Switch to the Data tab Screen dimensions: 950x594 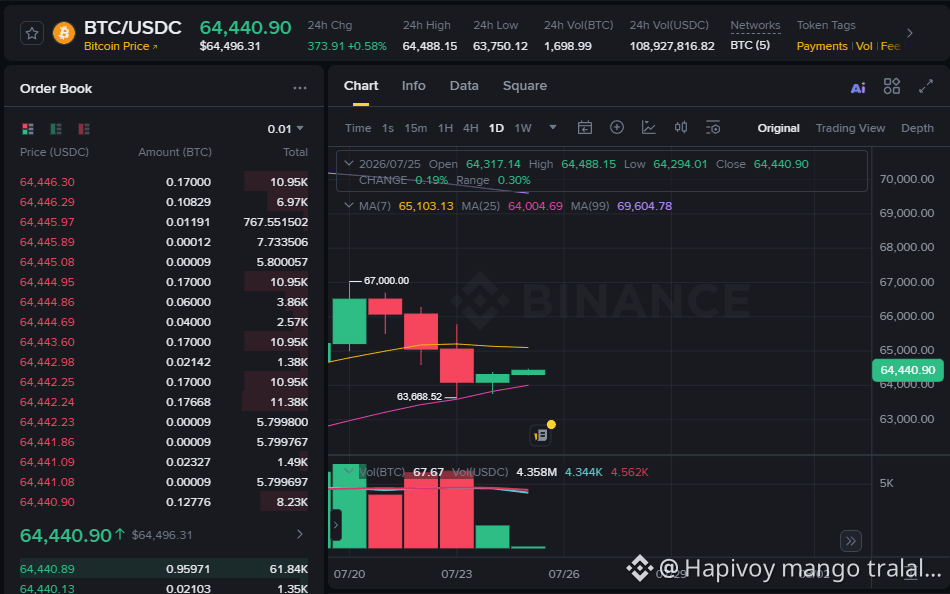(x=464, y=86)
